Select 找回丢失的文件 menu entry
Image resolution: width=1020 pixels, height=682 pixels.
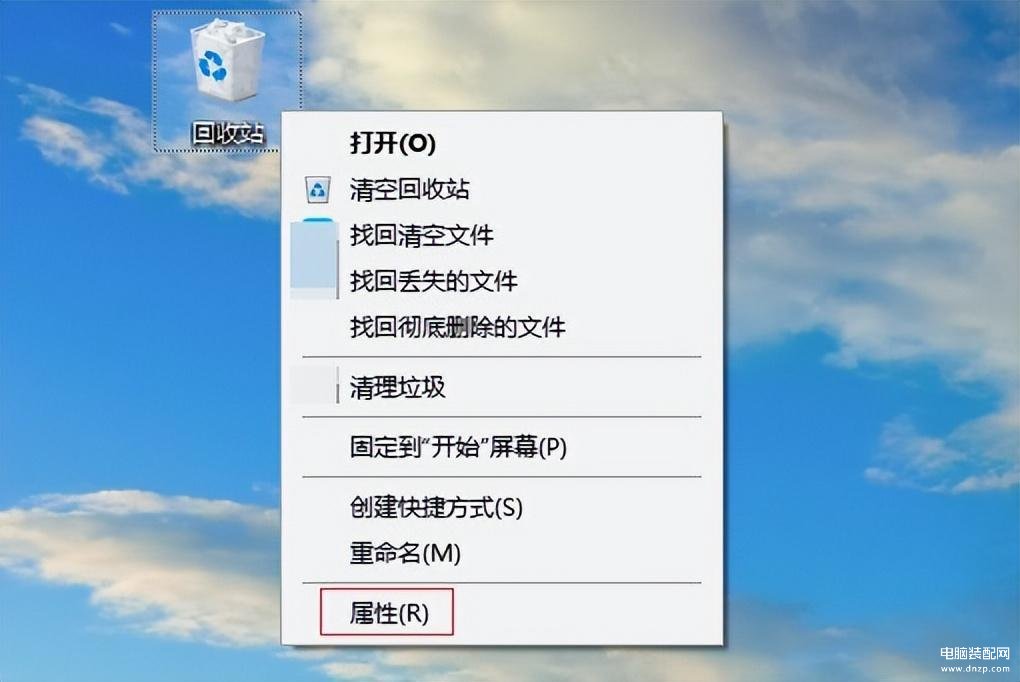pyautogui.click(x=433, y=281)
